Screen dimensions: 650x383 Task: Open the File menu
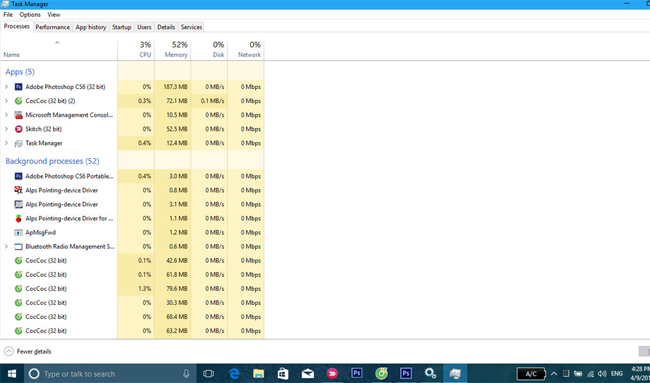pyautogui.click(x=8, y=15)
